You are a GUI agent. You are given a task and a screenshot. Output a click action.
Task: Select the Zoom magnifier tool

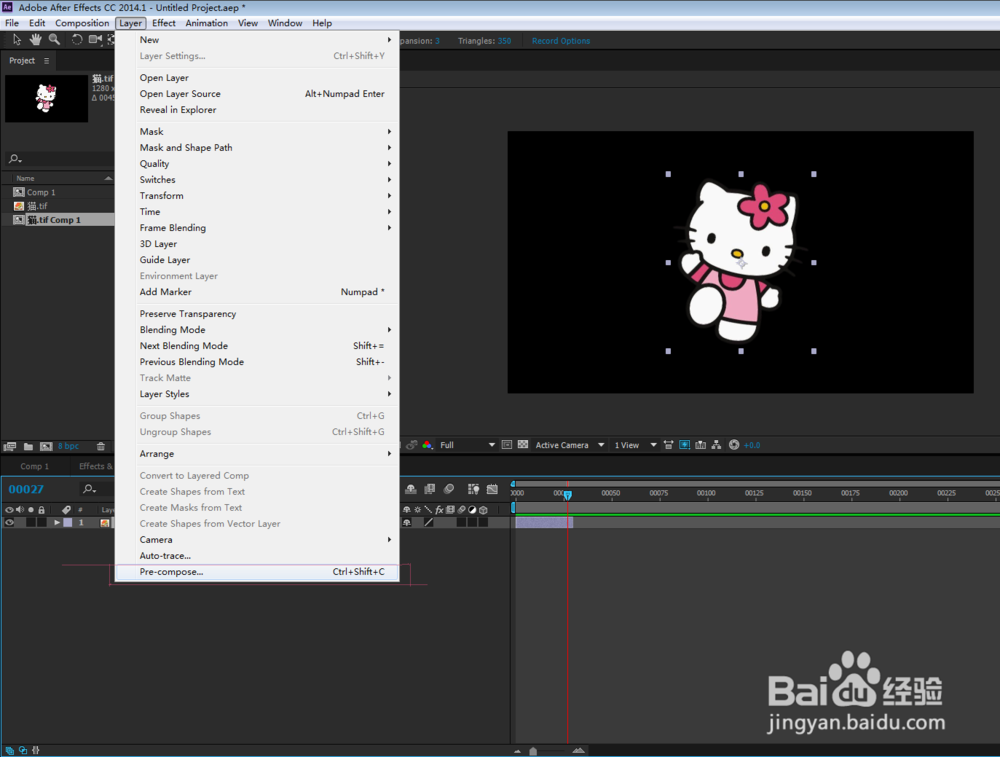point(55,40)
